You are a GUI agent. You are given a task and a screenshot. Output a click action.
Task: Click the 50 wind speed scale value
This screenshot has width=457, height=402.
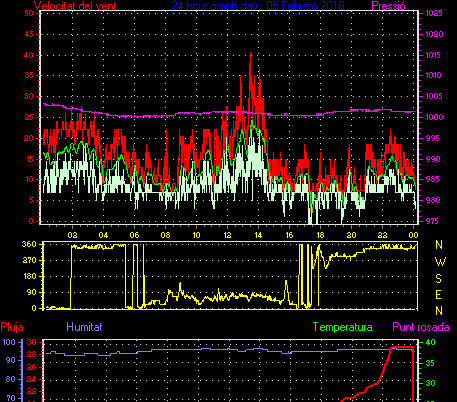29,13
